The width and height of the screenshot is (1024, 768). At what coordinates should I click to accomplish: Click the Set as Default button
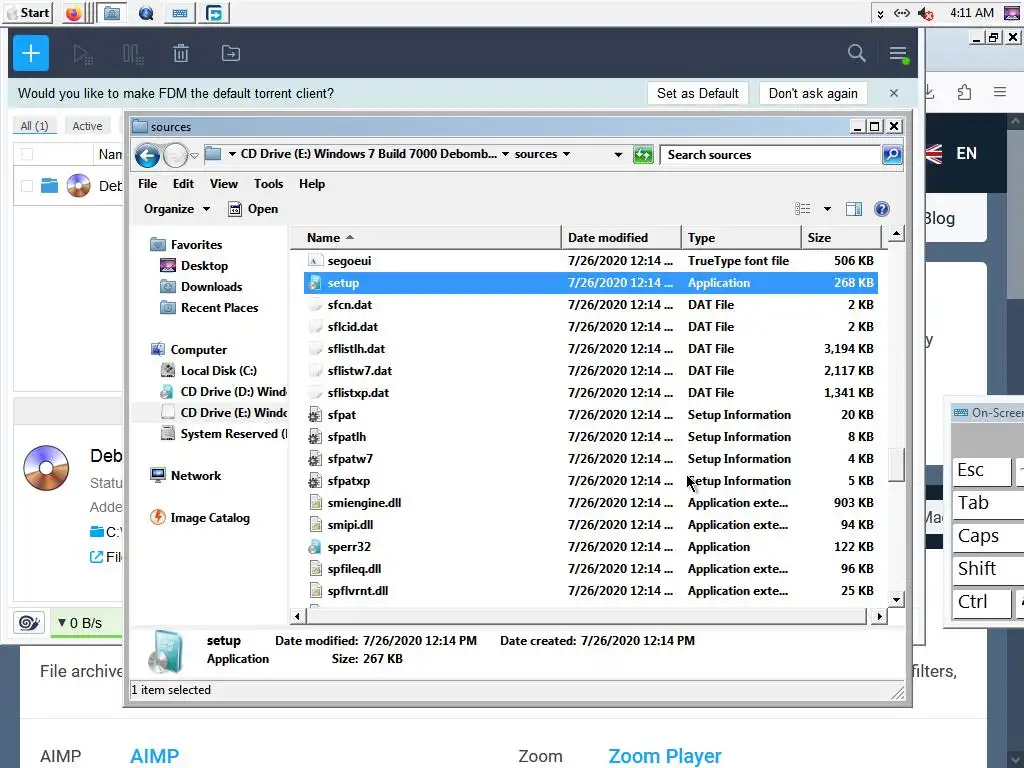click(x=697, y=93)
